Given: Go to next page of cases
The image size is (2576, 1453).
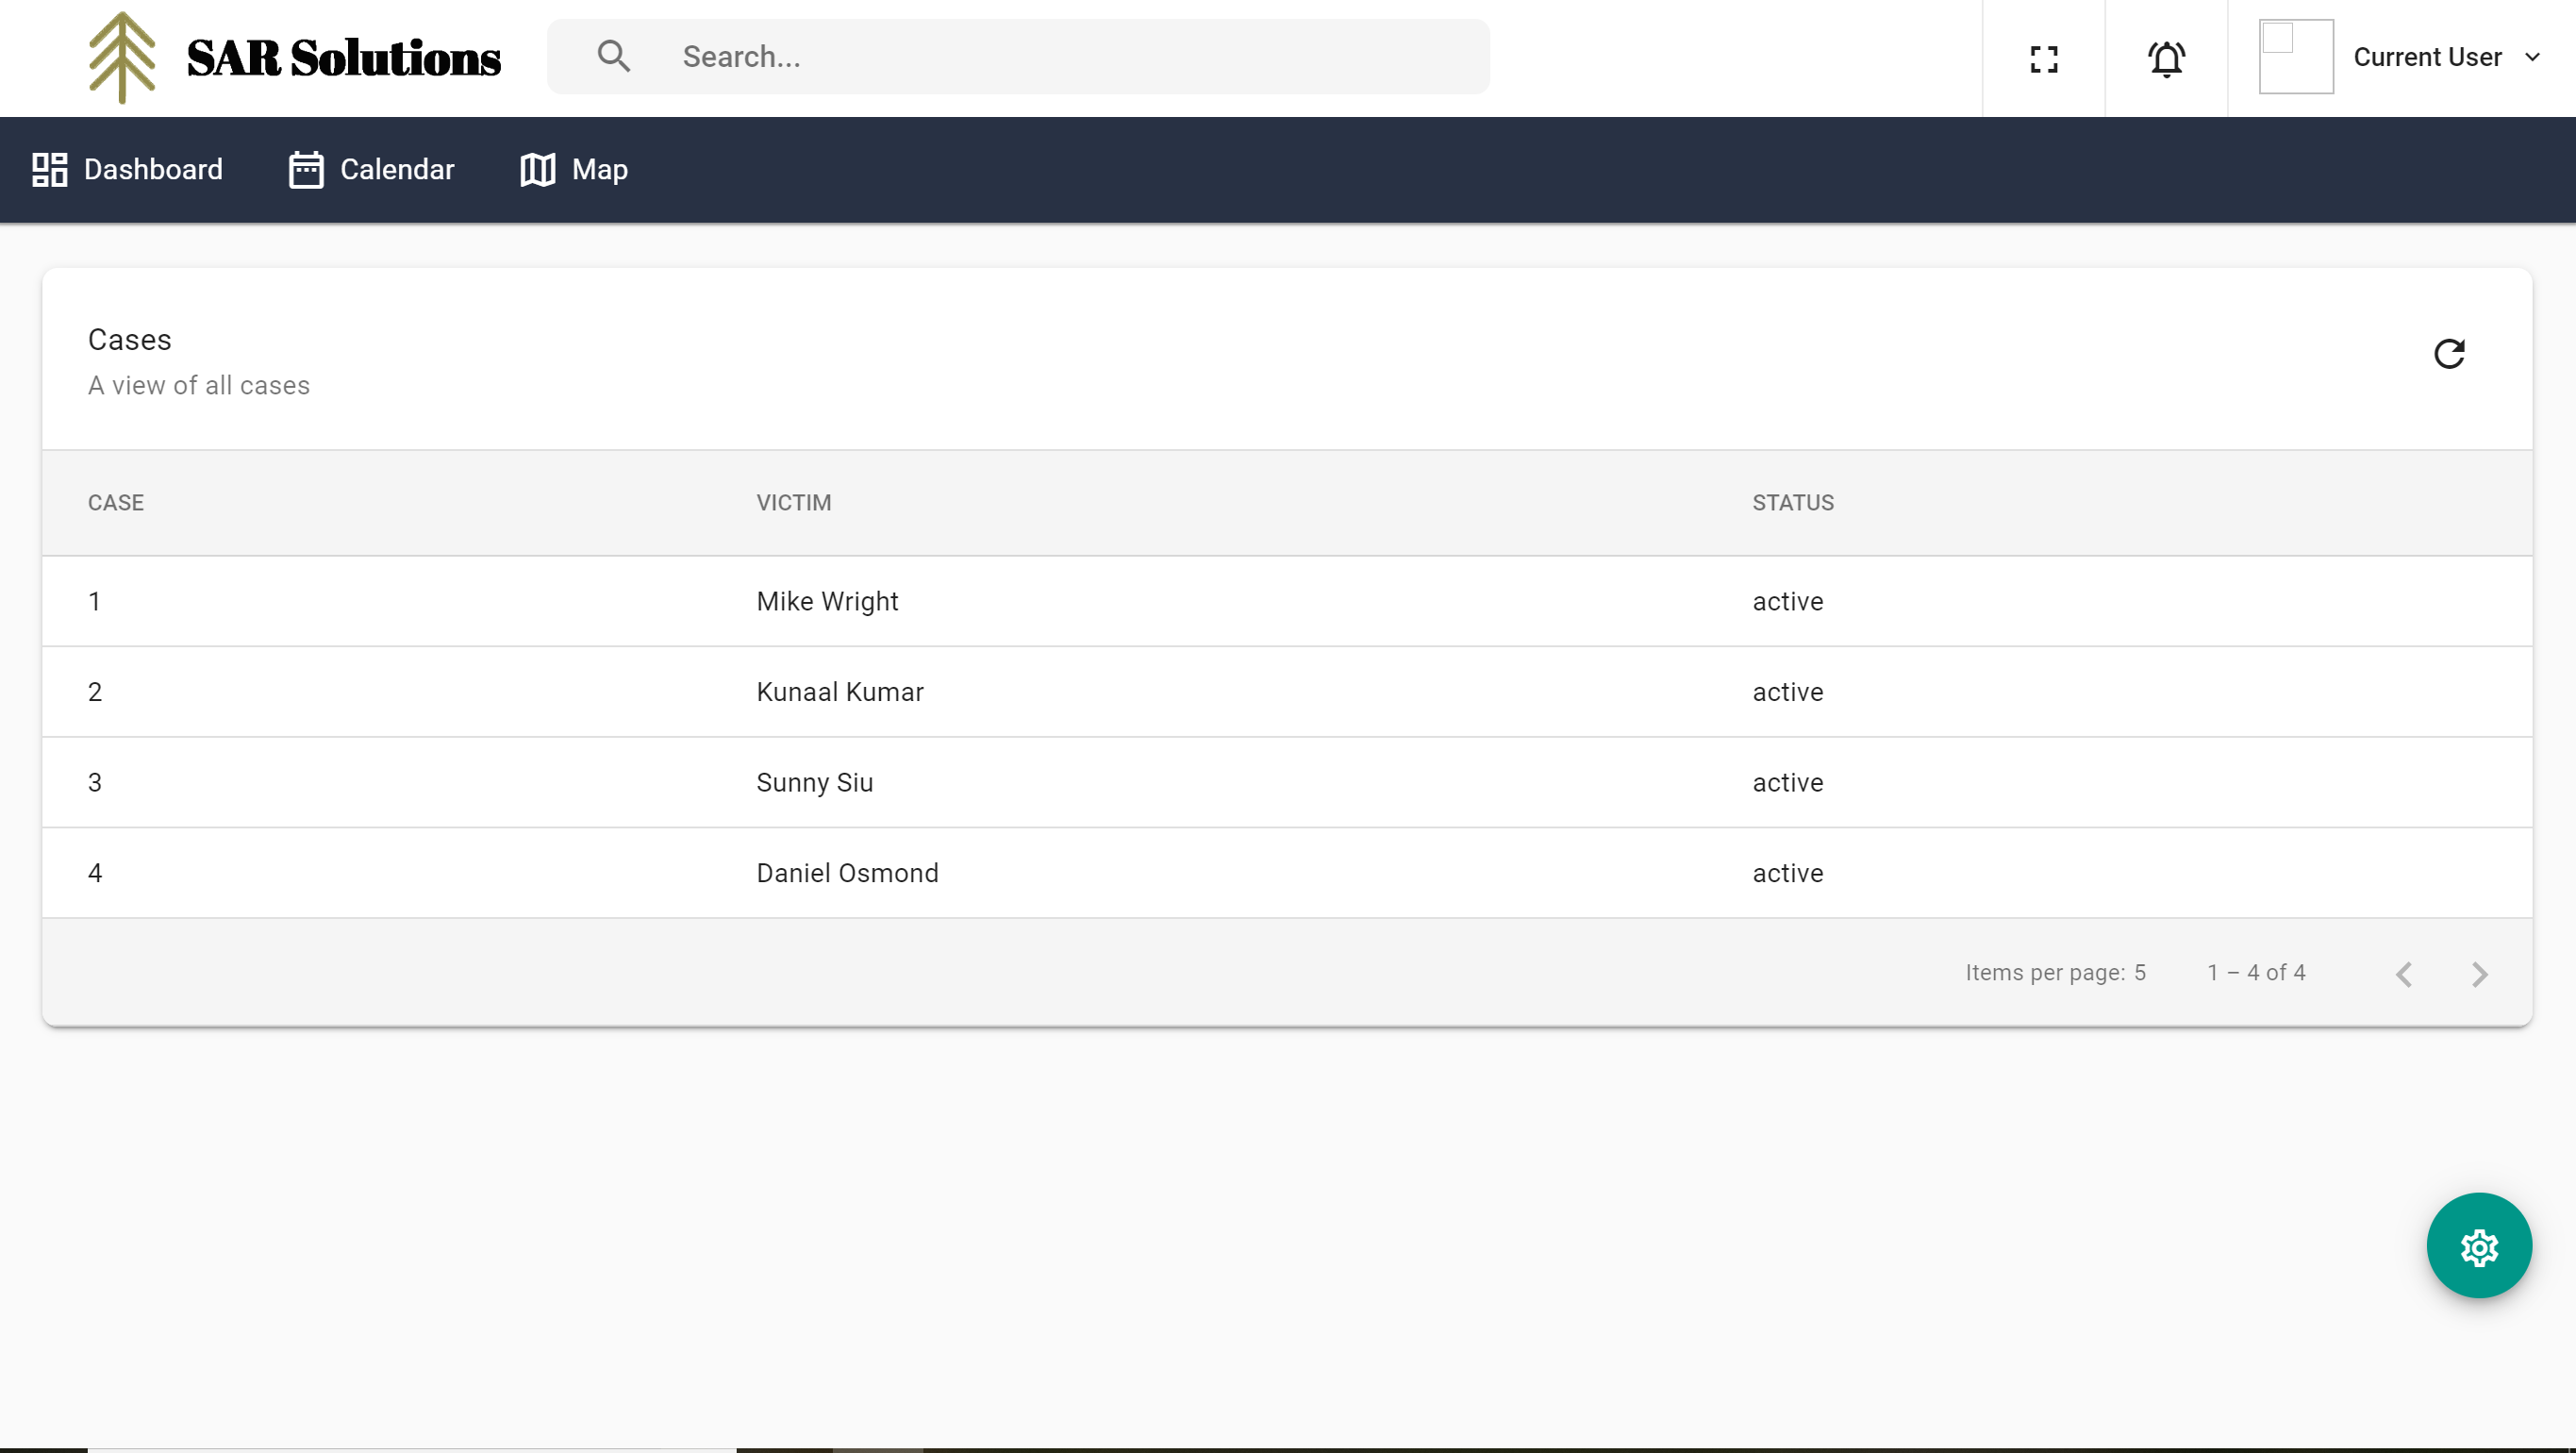Looking at the screenshot, I should point(2479,973).
